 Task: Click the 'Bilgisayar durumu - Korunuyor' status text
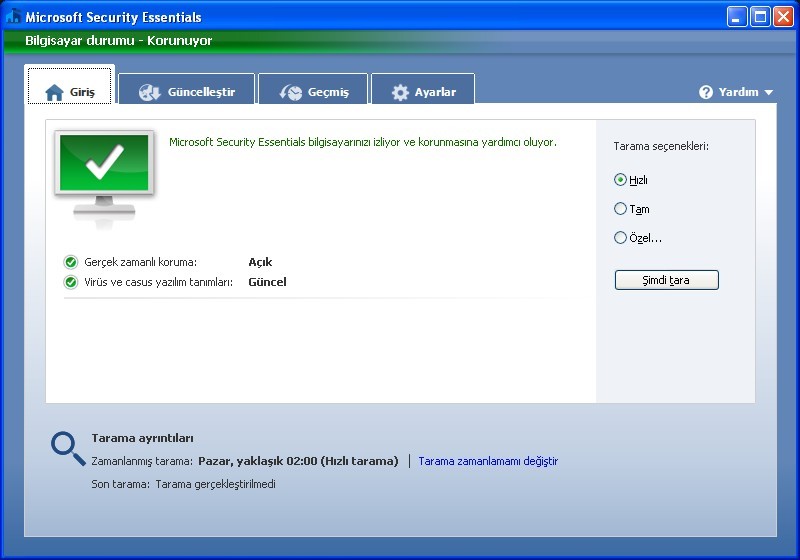click(x=118, y=41)
